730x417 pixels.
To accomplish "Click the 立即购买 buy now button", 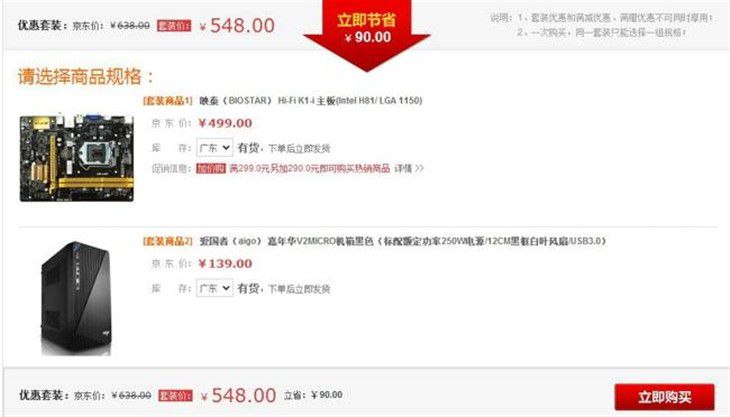I will point(664,397).
